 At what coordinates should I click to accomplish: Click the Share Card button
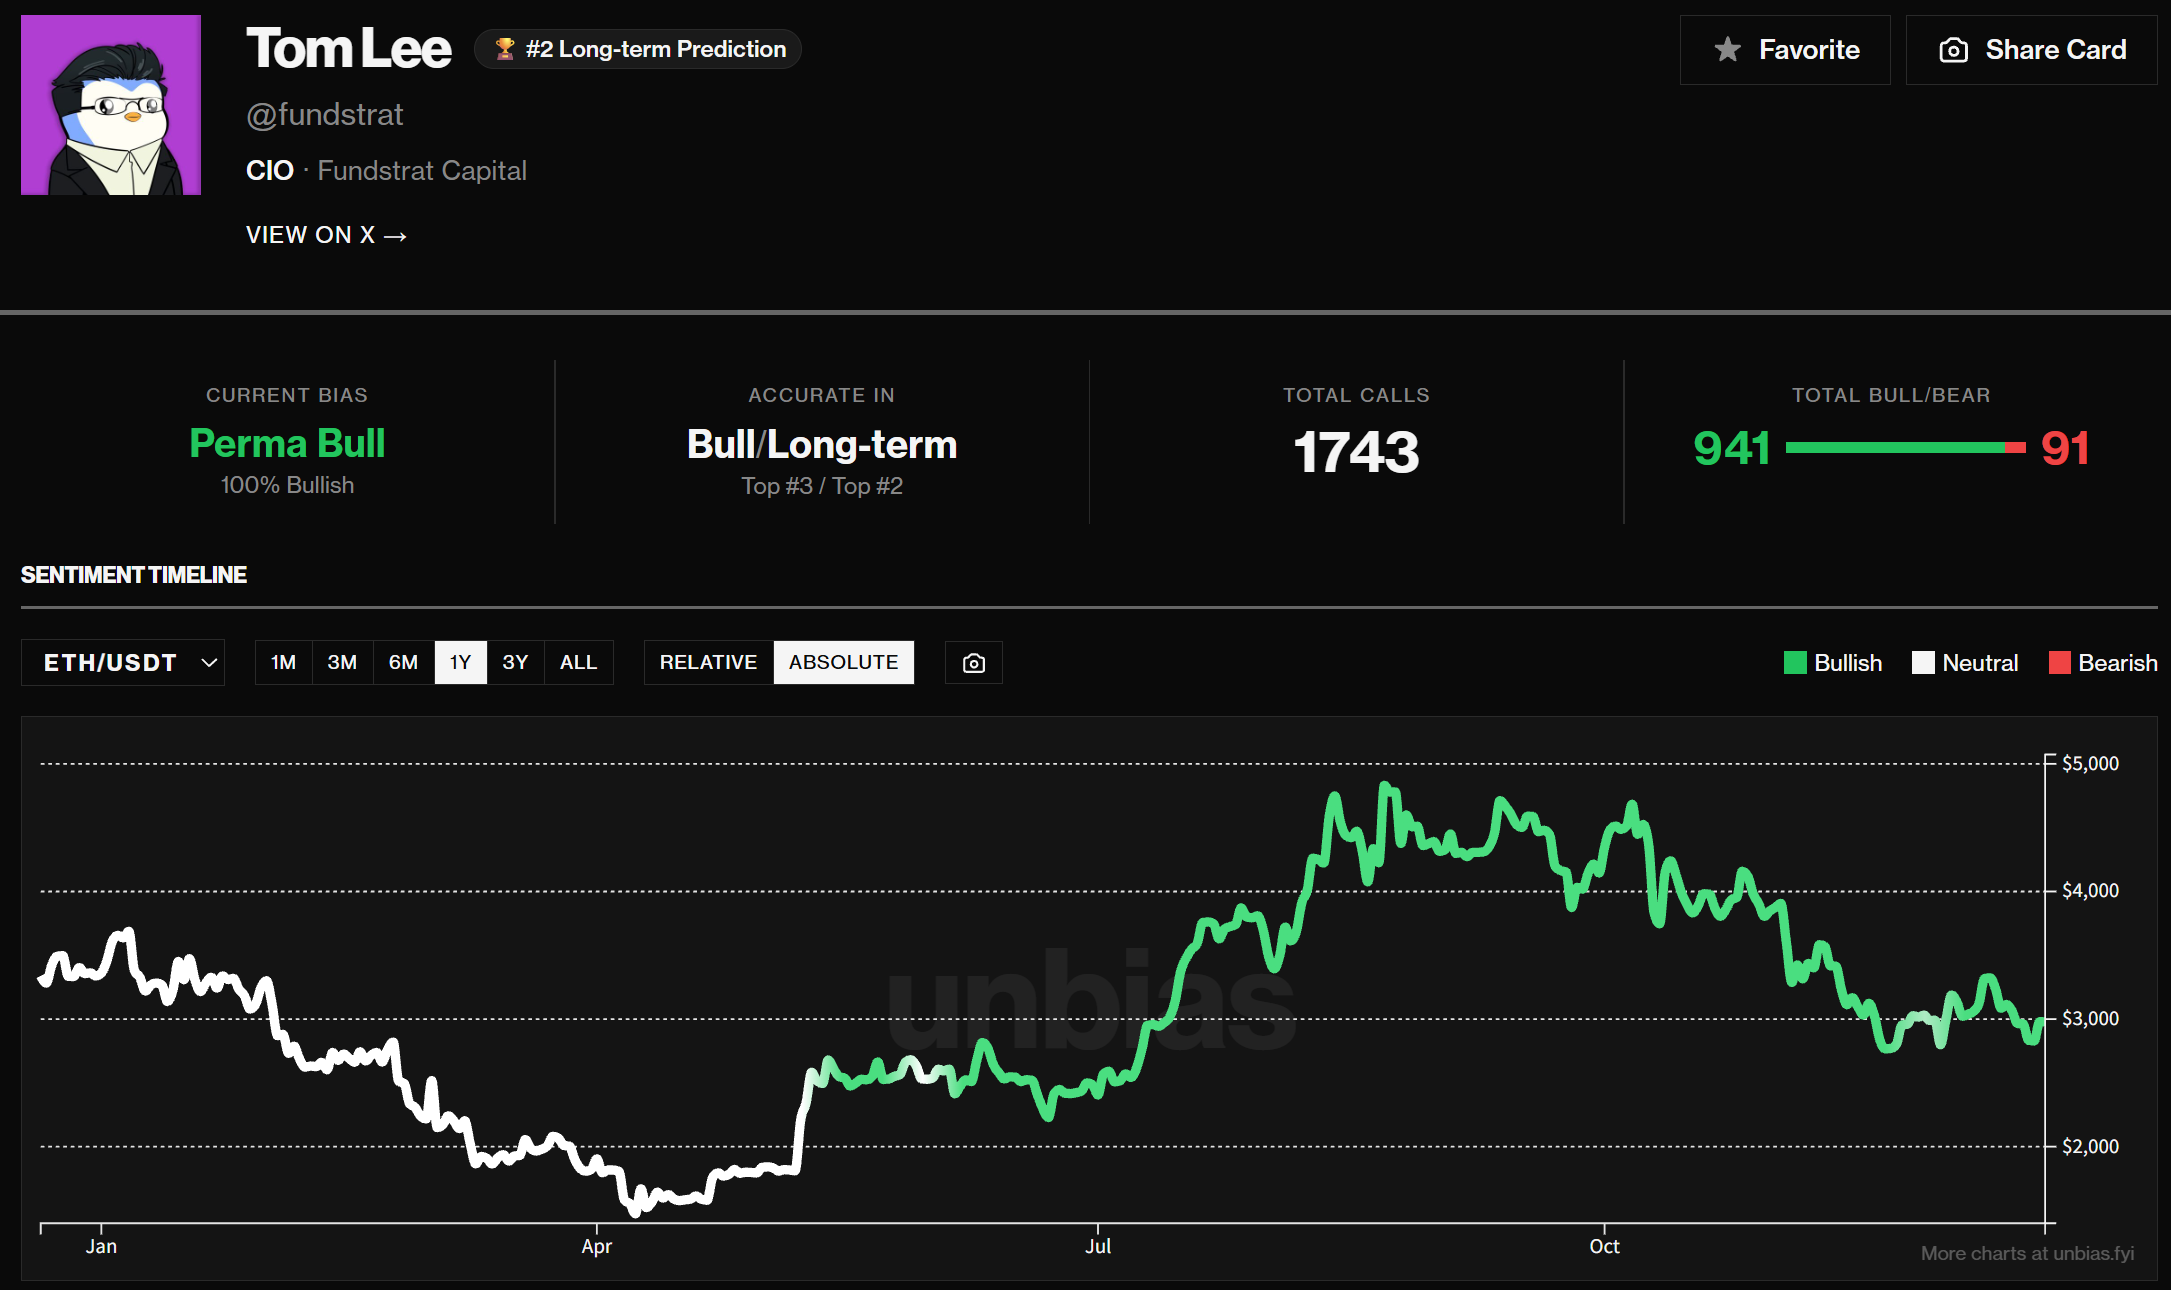tap(2031, 50)
